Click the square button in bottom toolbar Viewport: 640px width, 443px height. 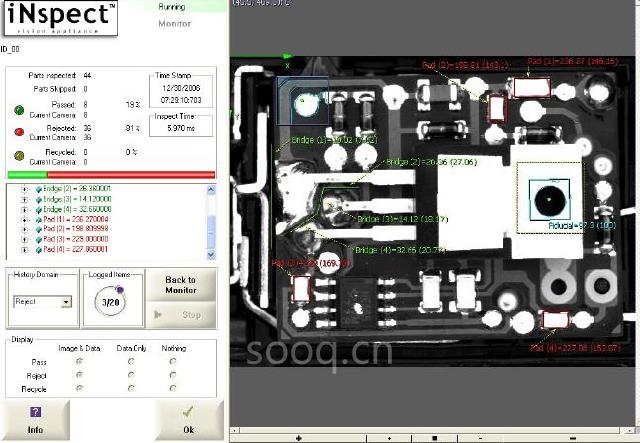click(x=434, y=438)
